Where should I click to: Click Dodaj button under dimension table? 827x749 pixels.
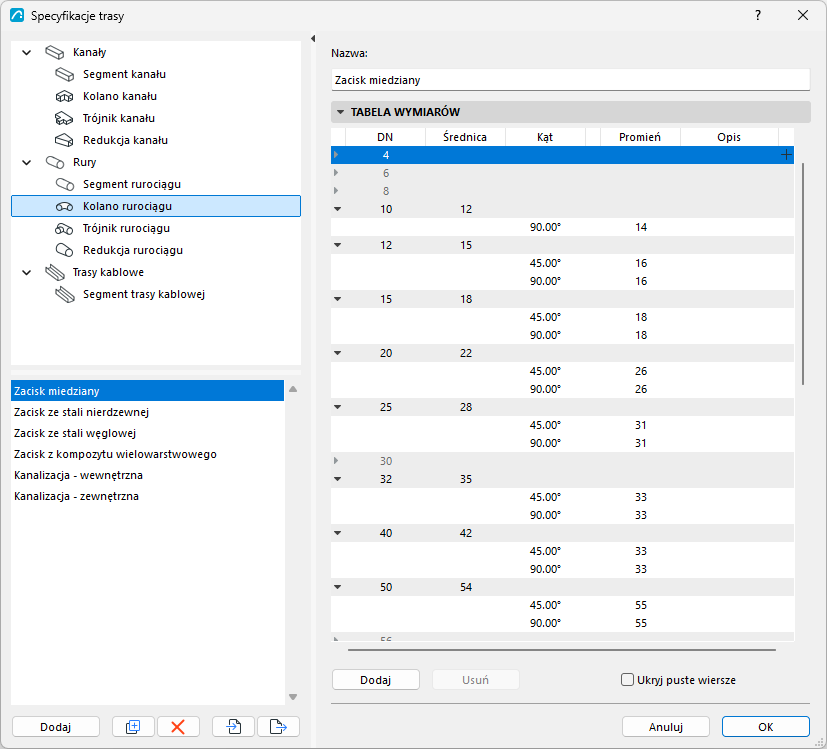[x=376, y=680]
